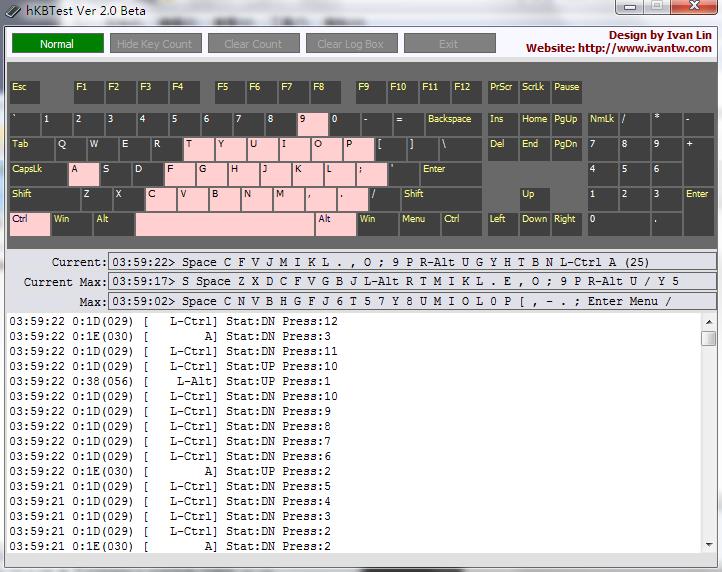Click the Clear Count button
This screenshot has height=572, width=722.
[x=253, y=44]
